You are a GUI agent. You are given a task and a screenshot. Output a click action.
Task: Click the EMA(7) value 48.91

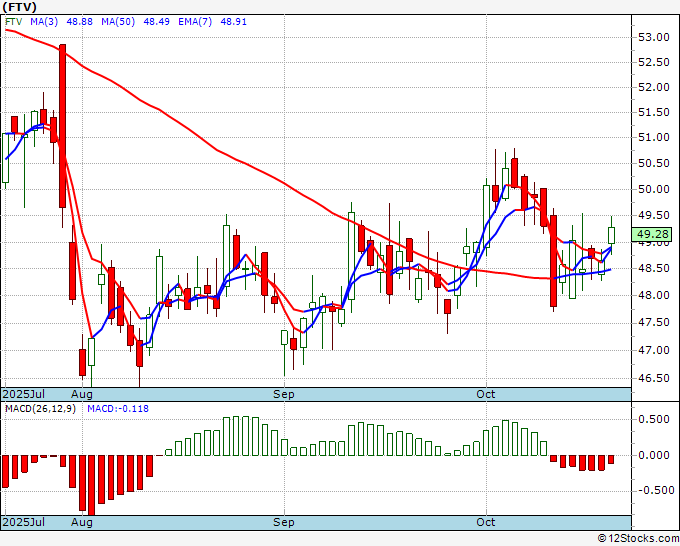234,21
